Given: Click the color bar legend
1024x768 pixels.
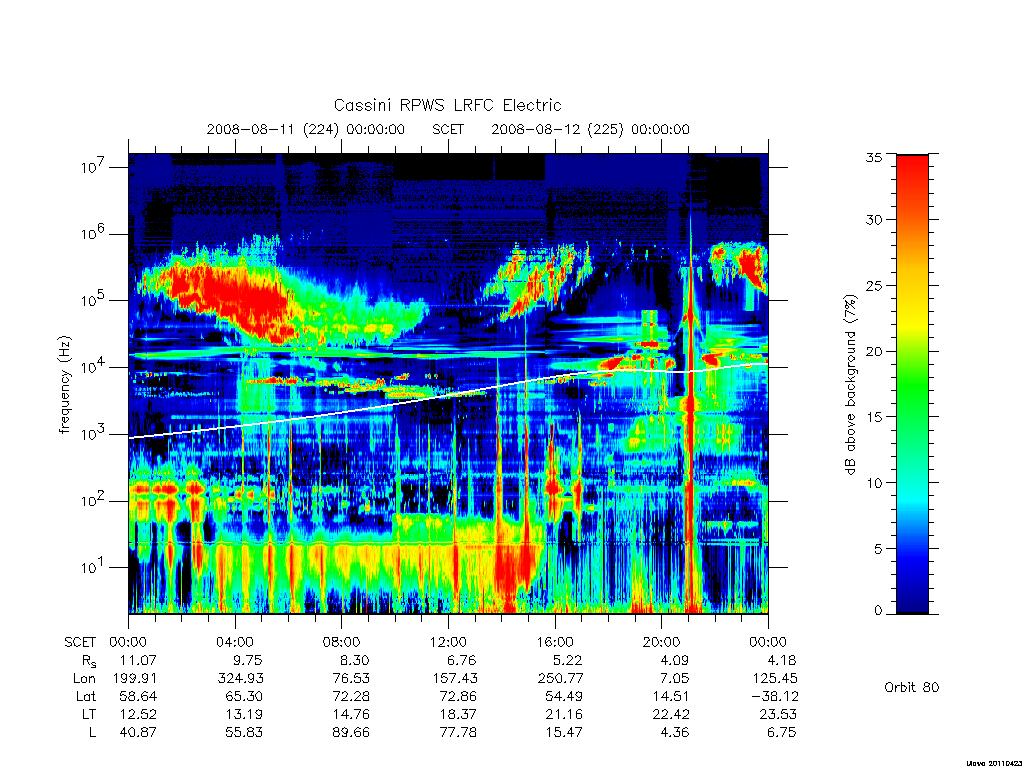Looking at the screenshot, I should [x=912, y=384].
